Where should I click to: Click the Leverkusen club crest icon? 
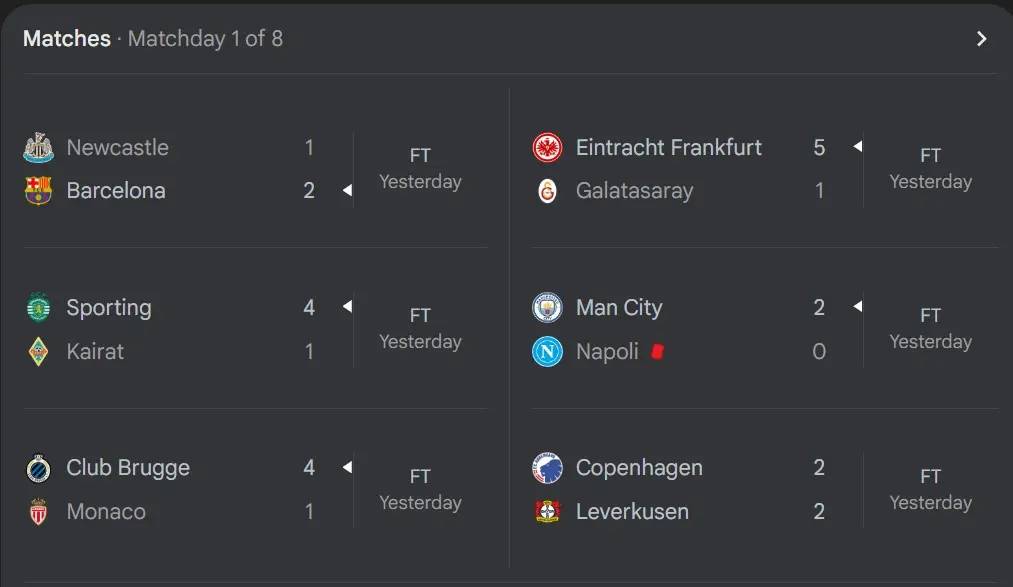[547, 512]
